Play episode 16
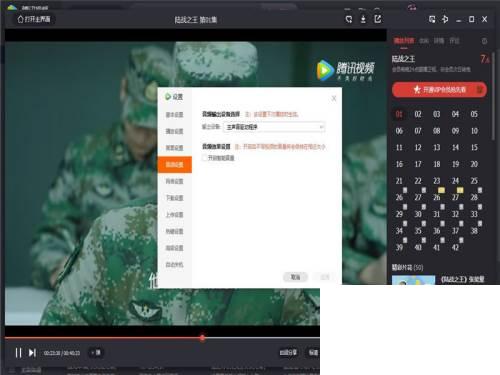This screenshot has width=500, height=375. (399, 164)
